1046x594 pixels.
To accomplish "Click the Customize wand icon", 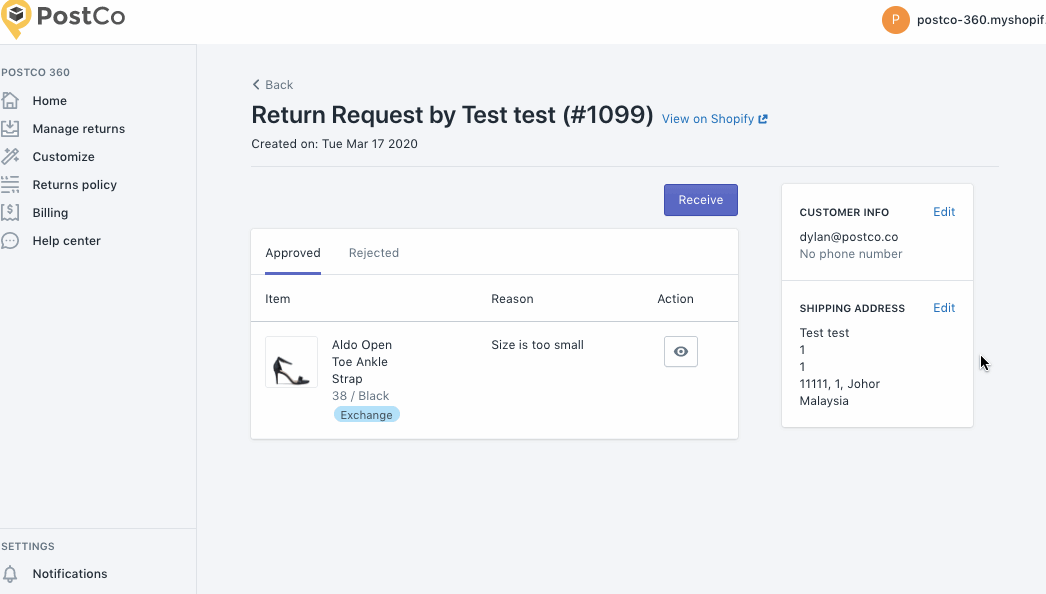I will [10, 157].
